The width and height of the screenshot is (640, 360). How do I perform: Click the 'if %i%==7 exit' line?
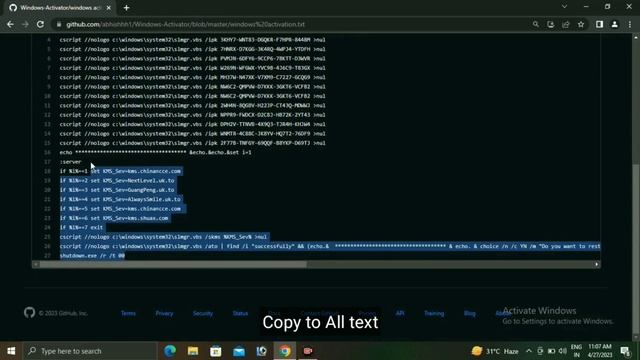tap(81, 227)
